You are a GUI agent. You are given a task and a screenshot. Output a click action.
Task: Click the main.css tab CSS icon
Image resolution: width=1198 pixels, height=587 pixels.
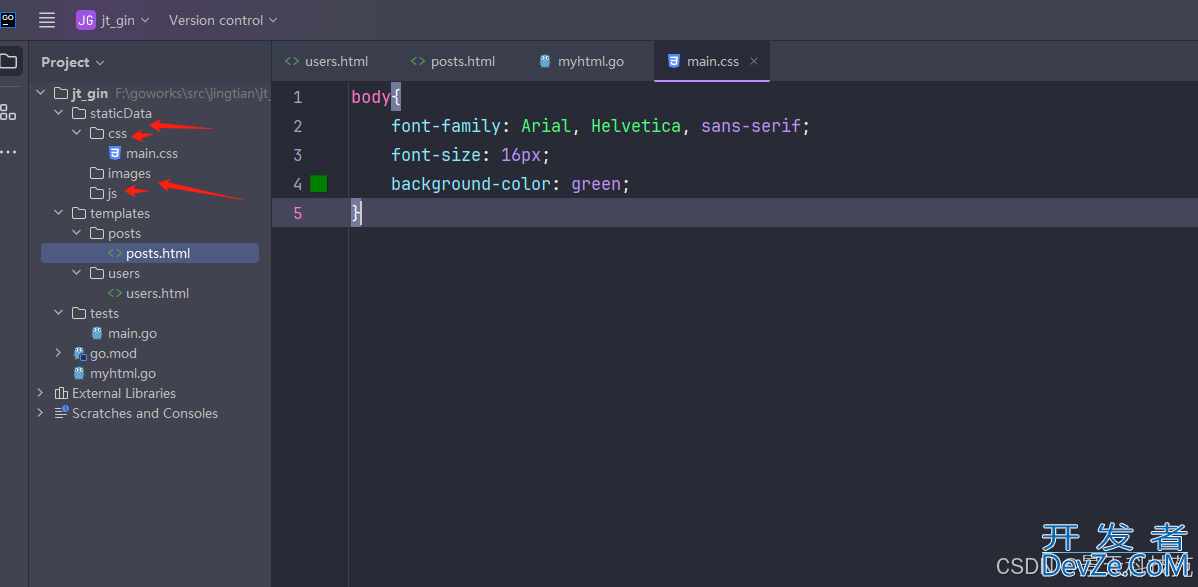pyautogui.click(x=673, y=61)
